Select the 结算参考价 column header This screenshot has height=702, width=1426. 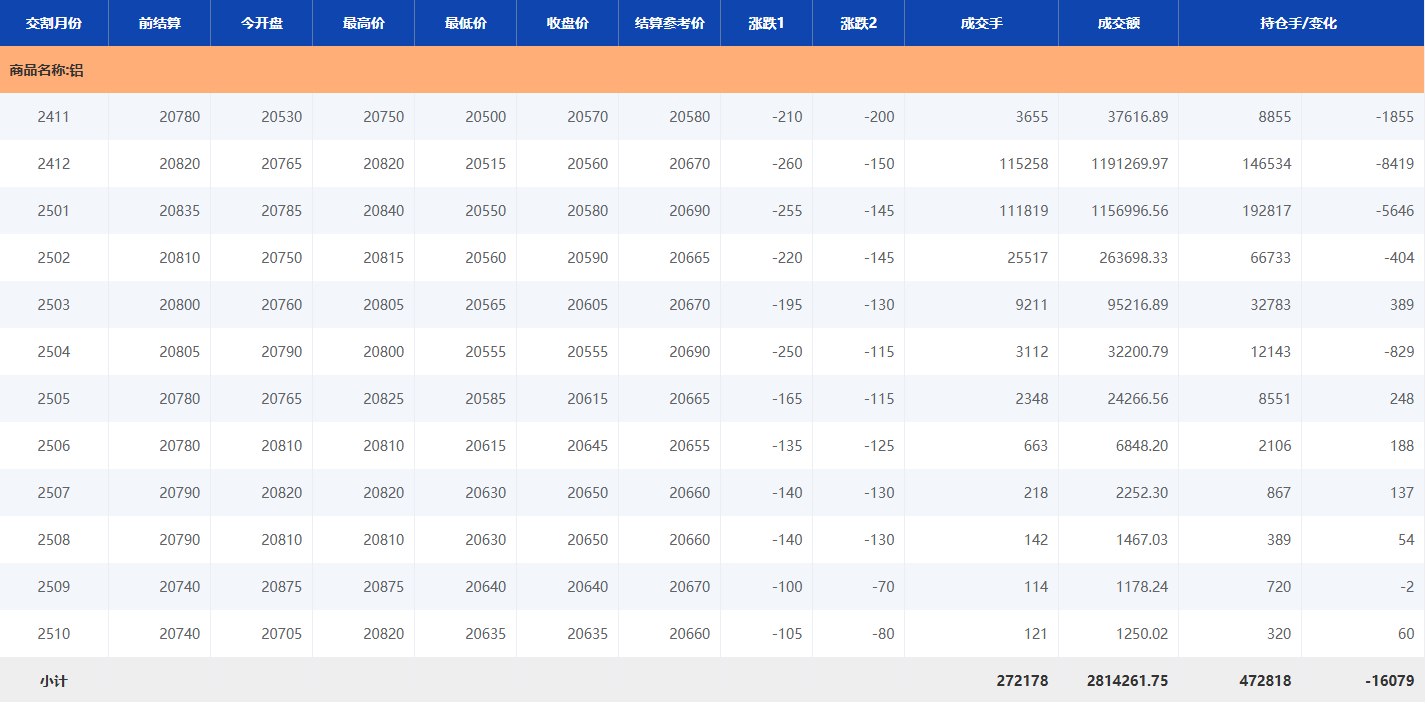point(670,23)
